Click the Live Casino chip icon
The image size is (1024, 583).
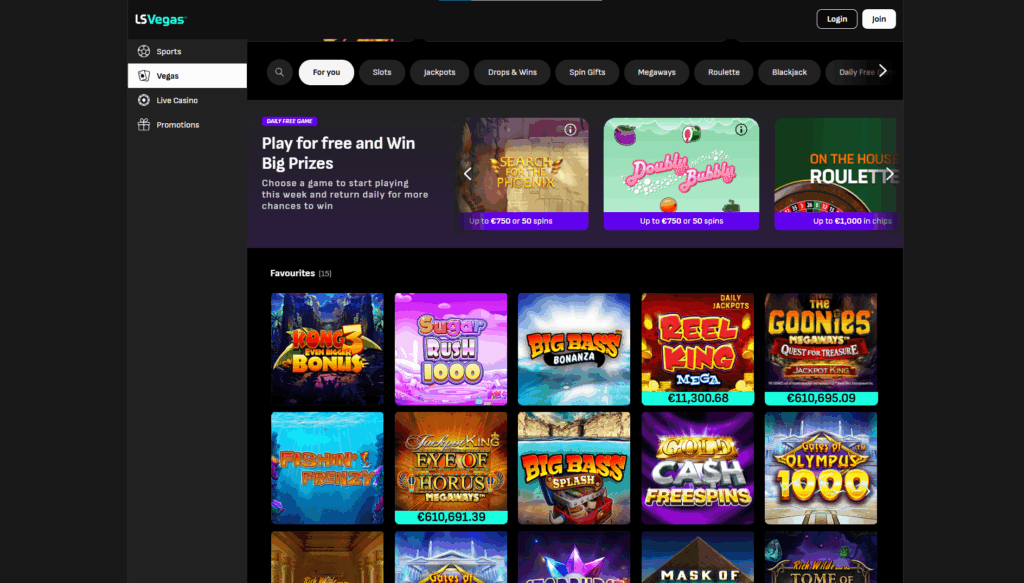(144, 100)
